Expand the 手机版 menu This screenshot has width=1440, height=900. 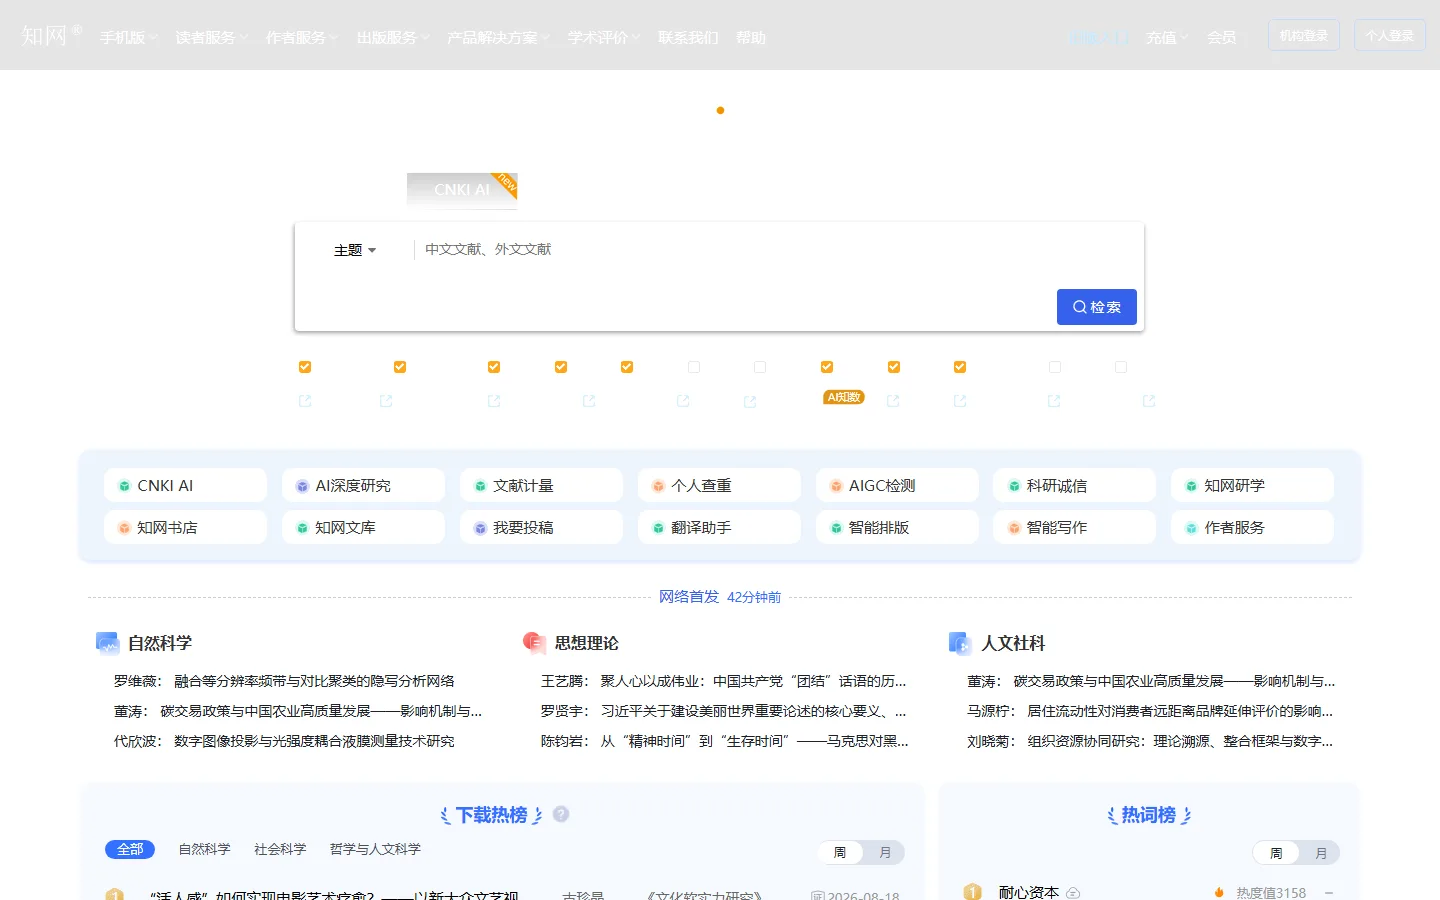[x=129, y=37]
